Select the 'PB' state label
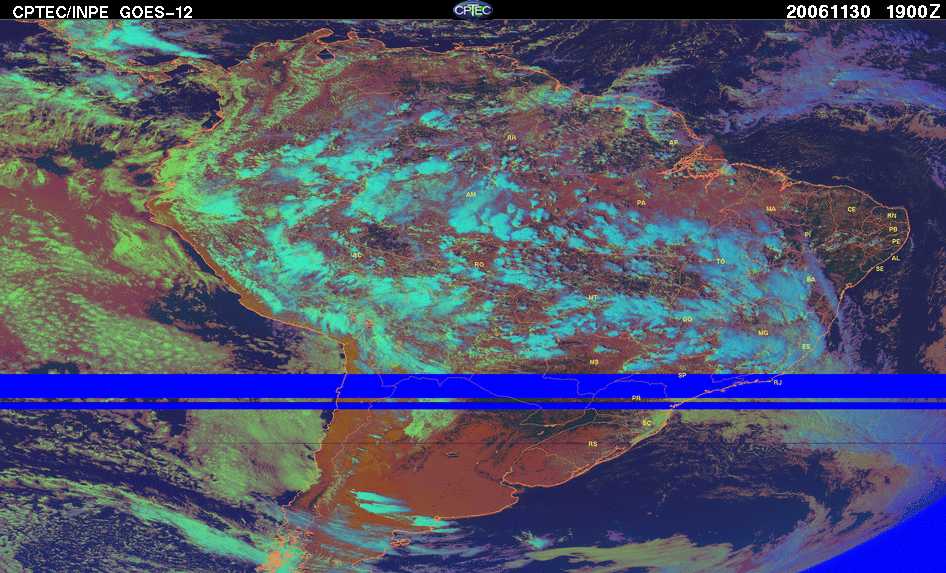Viewport: 946px width, 573px height. pos(894,230)
